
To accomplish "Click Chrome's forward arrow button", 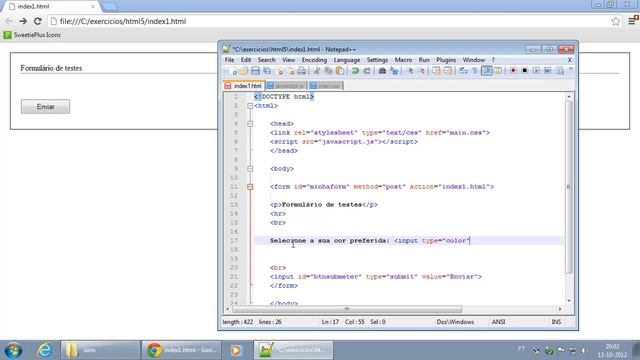I will (x=23, y=21).
